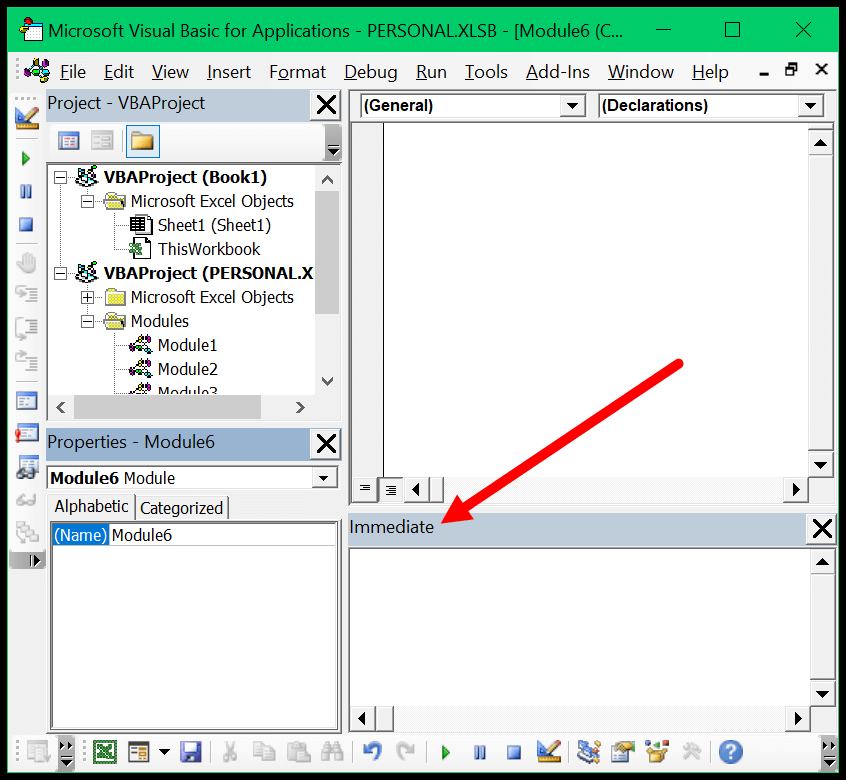The height and width of the screenshot is (780, 846).
Task: Save PERSONAL.XLSB using the Save icon
Action: point(191,752)
